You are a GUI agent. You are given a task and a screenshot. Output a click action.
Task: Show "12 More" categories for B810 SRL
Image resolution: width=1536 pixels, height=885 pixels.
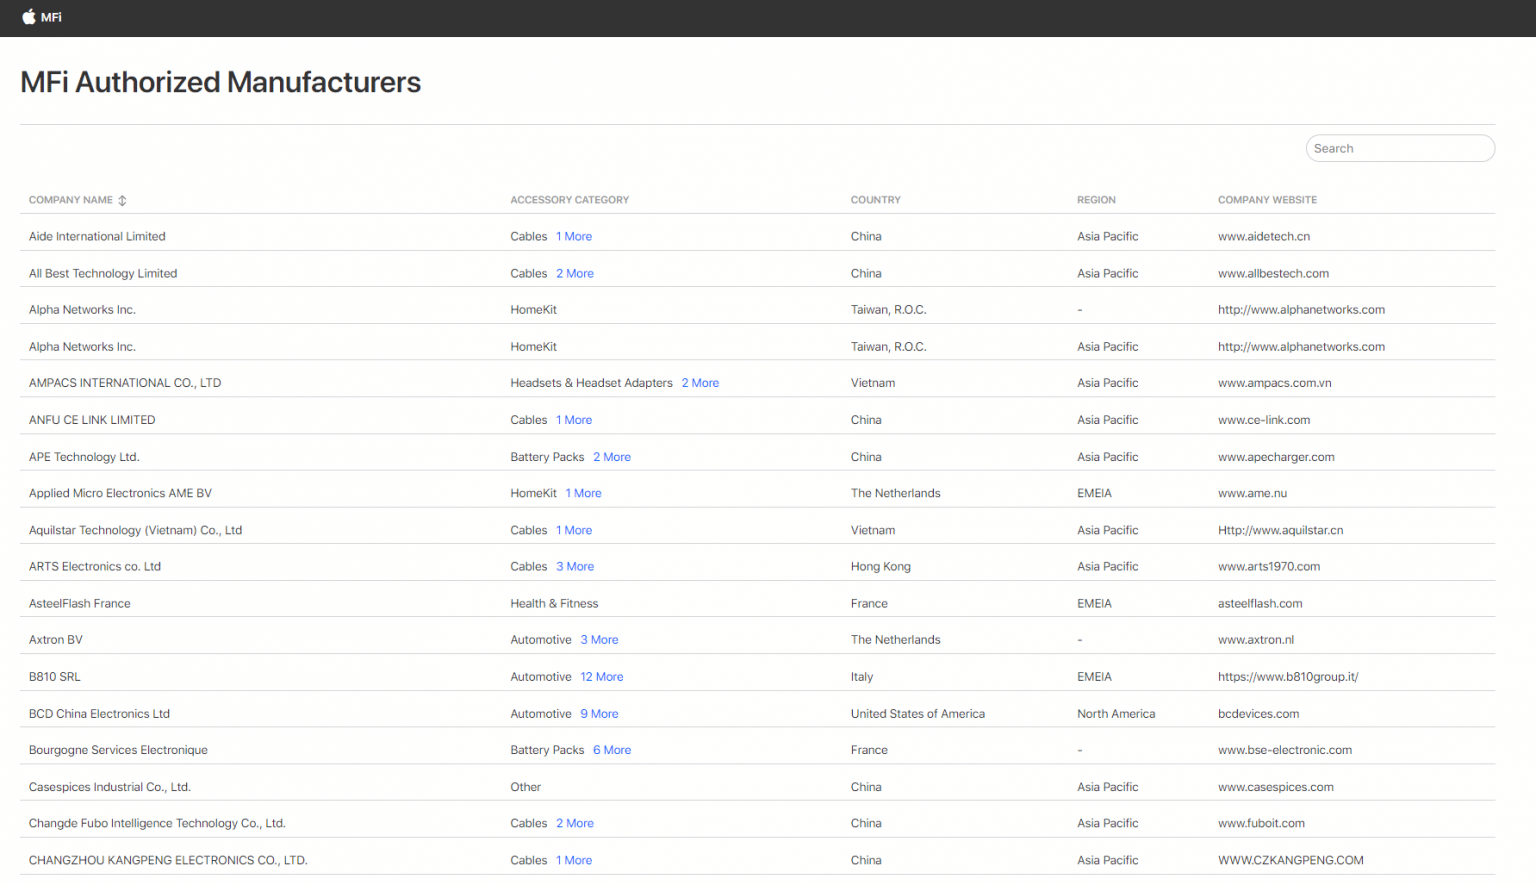coord(602,677)
